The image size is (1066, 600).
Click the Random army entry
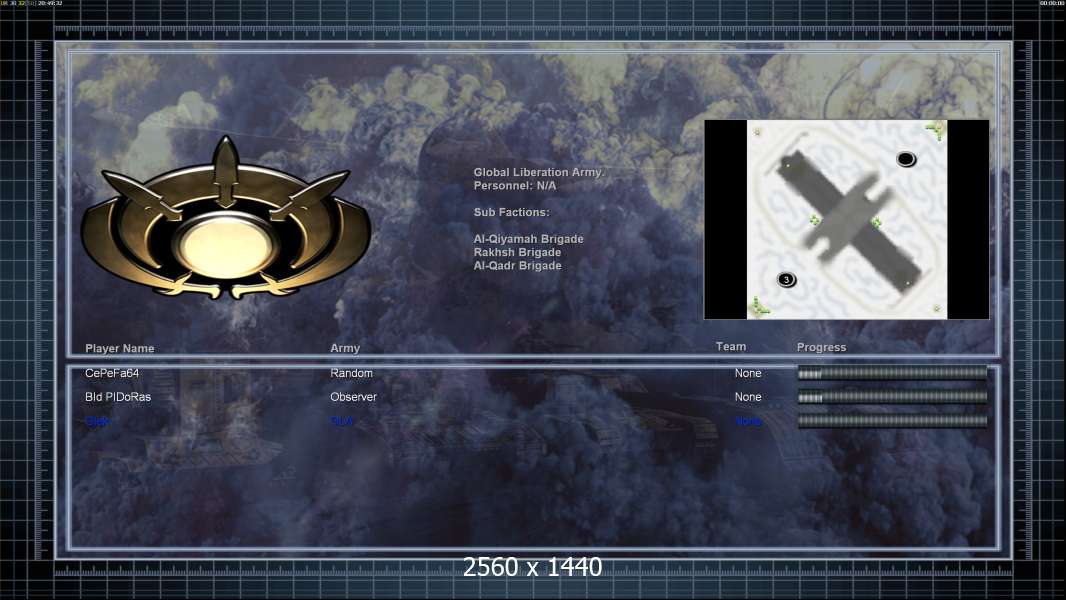coord(351,373)
